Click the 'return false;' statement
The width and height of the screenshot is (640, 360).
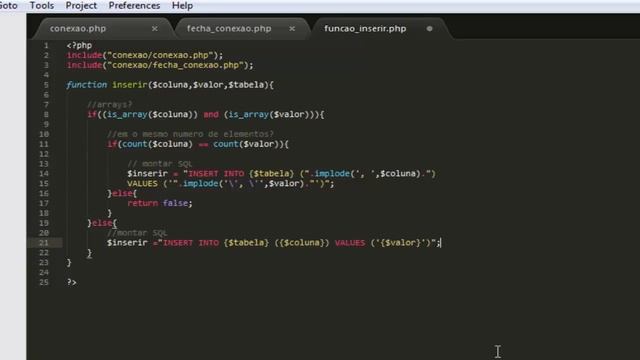pos(160,203)
